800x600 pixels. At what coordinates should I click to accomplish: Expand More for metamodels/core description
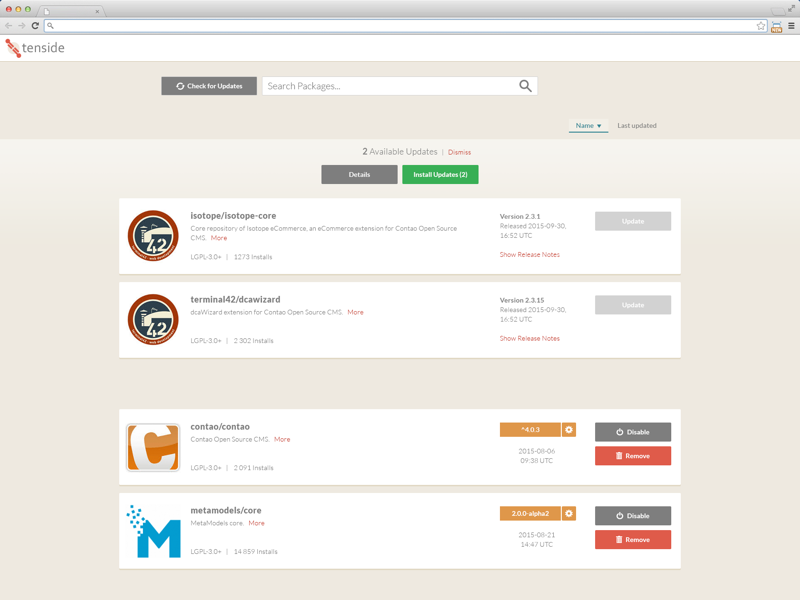257,523
